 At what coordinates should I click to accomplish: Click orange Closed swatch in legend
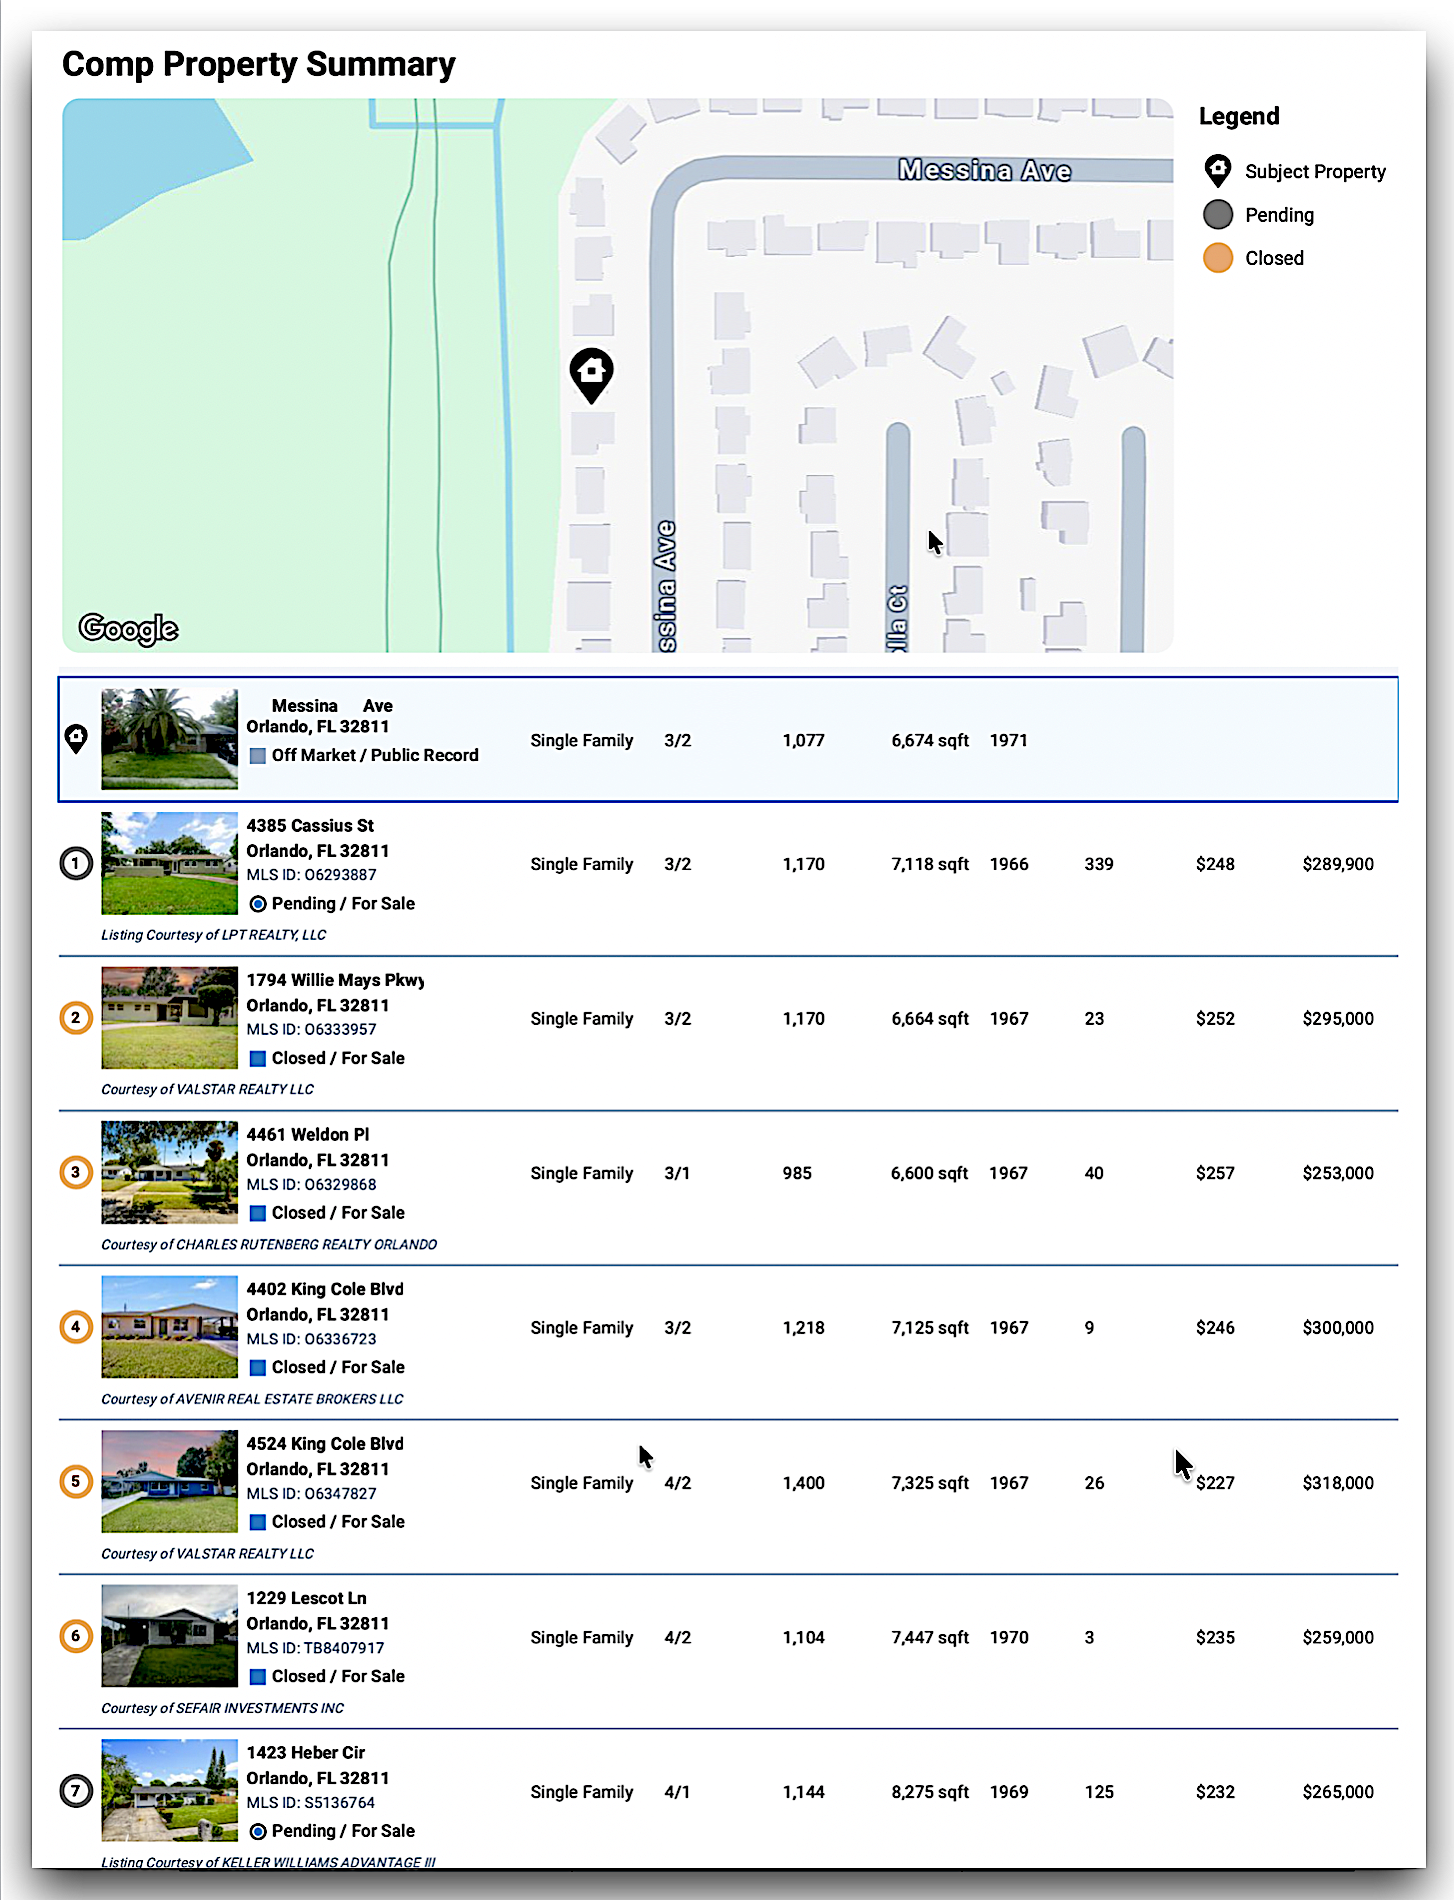point(1217,258)
